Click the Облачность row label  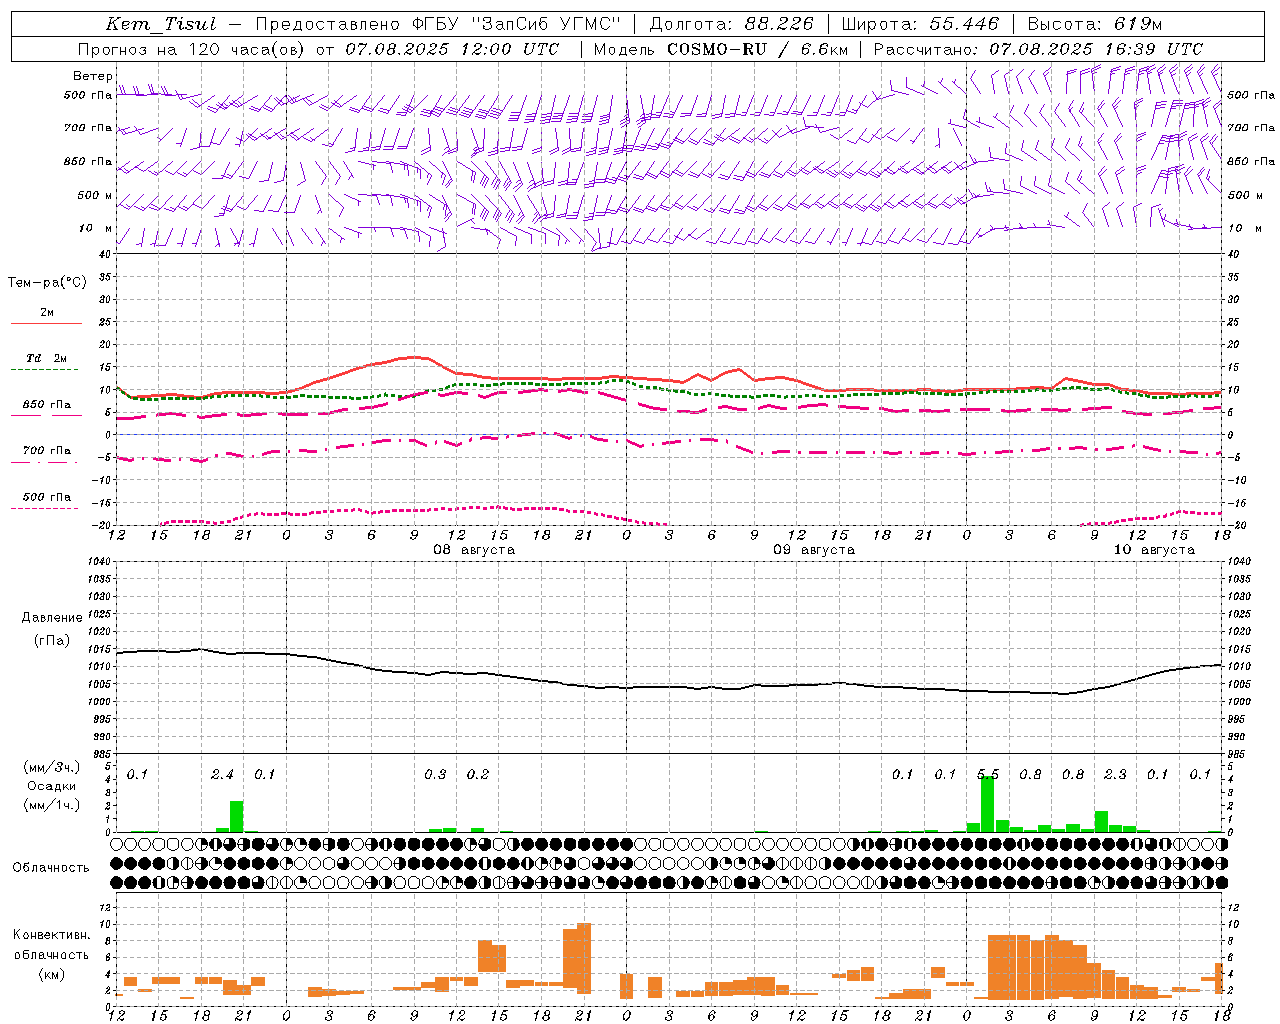(50, 868)
